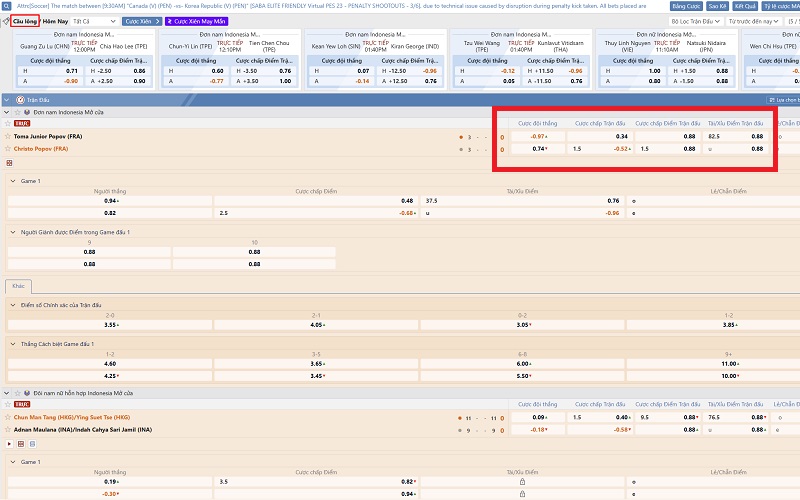Viewport: 800px width, 500px height.
Task: Toggle the favorite star above the TRỰC badge
Action: [x=6, y=124]
